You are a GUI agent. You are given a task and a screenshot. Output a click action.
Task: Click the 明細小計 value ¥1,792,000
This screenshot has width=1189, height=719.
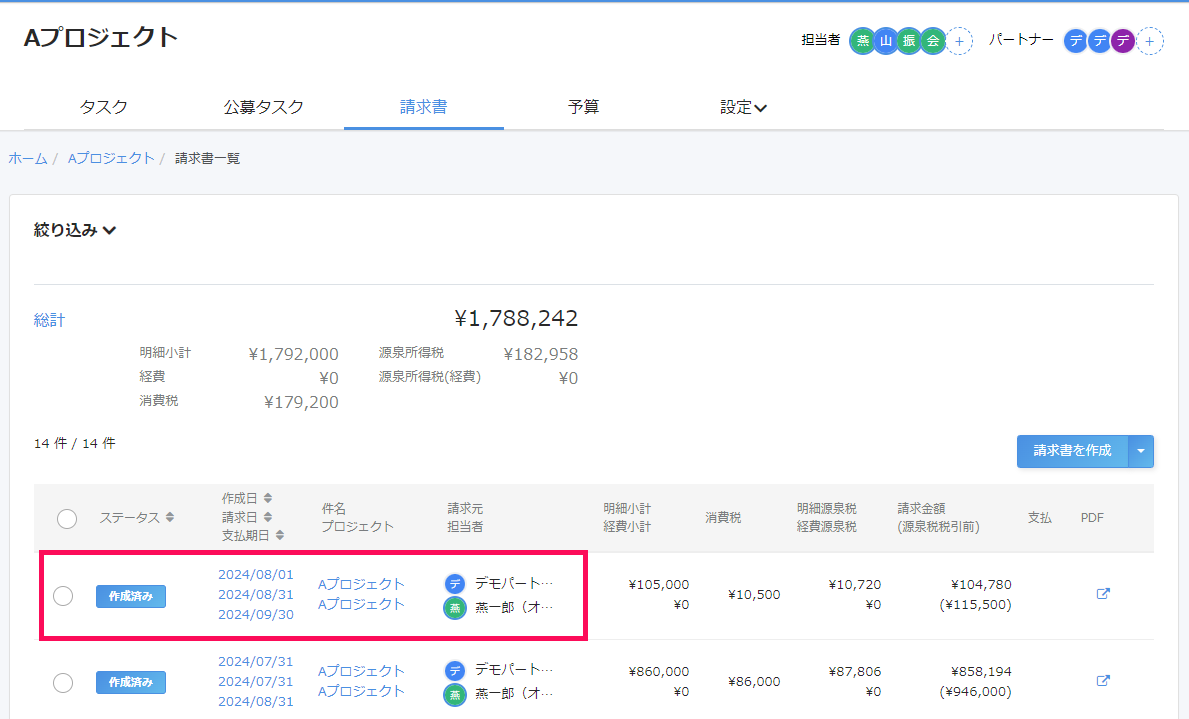pyautogui.click(x=293, y=354)
